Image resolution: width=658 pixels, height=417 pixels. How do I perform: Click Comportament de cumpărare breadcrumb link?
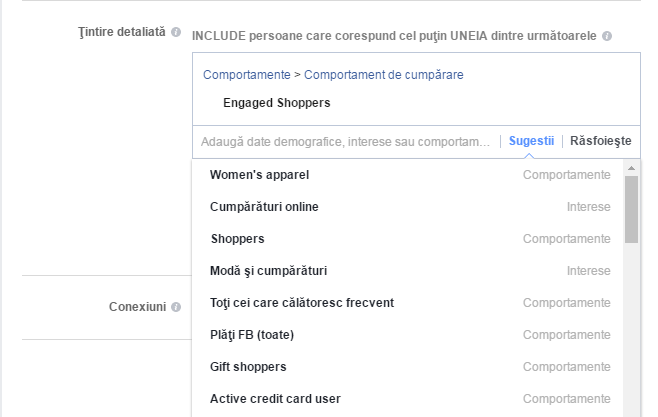click(383, 75)
